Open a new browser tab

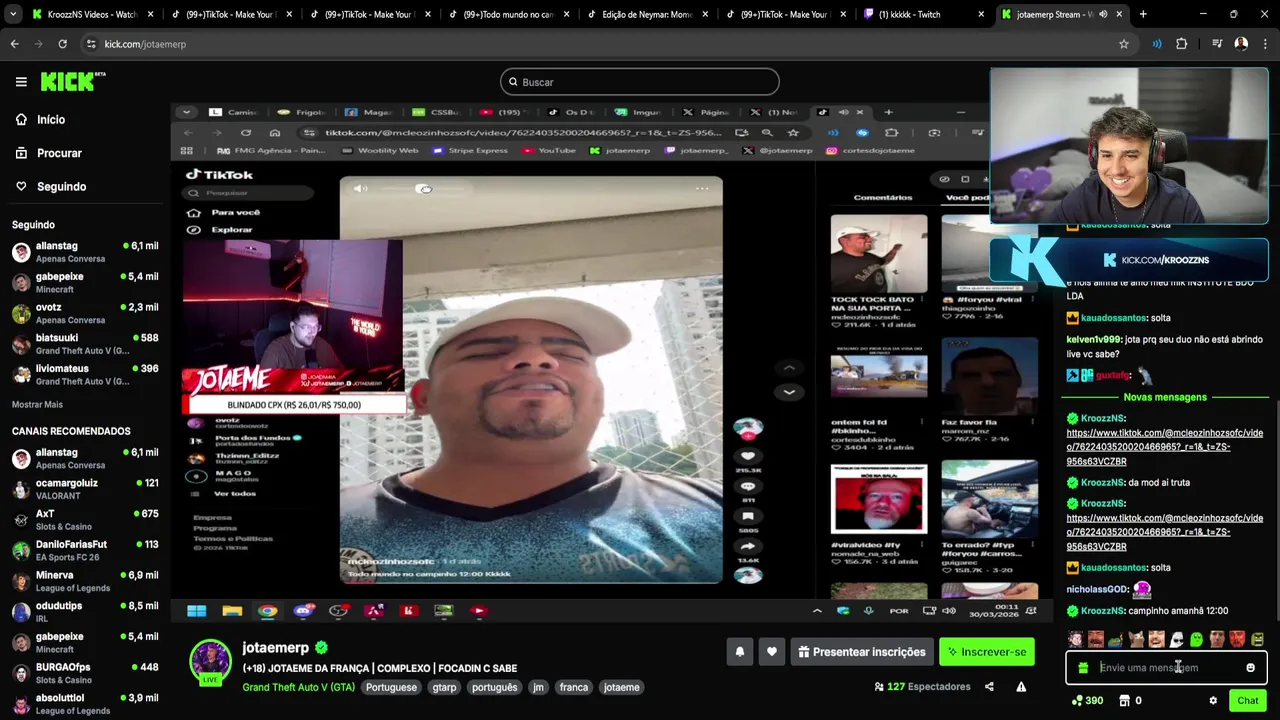tap(1143, 14)
